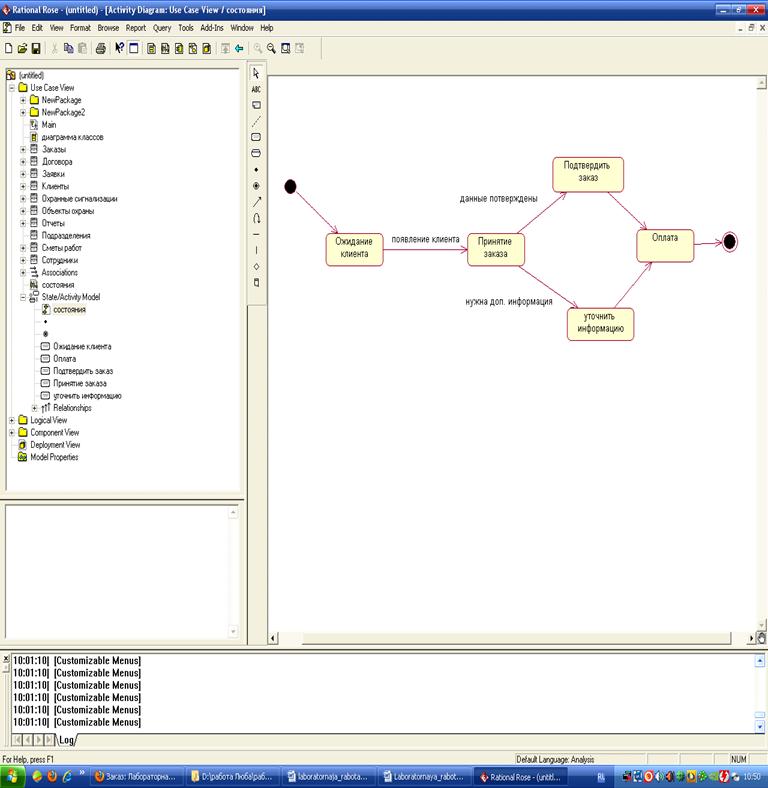Click the Save icon in toolbar
768x788 pixels.
36,48
